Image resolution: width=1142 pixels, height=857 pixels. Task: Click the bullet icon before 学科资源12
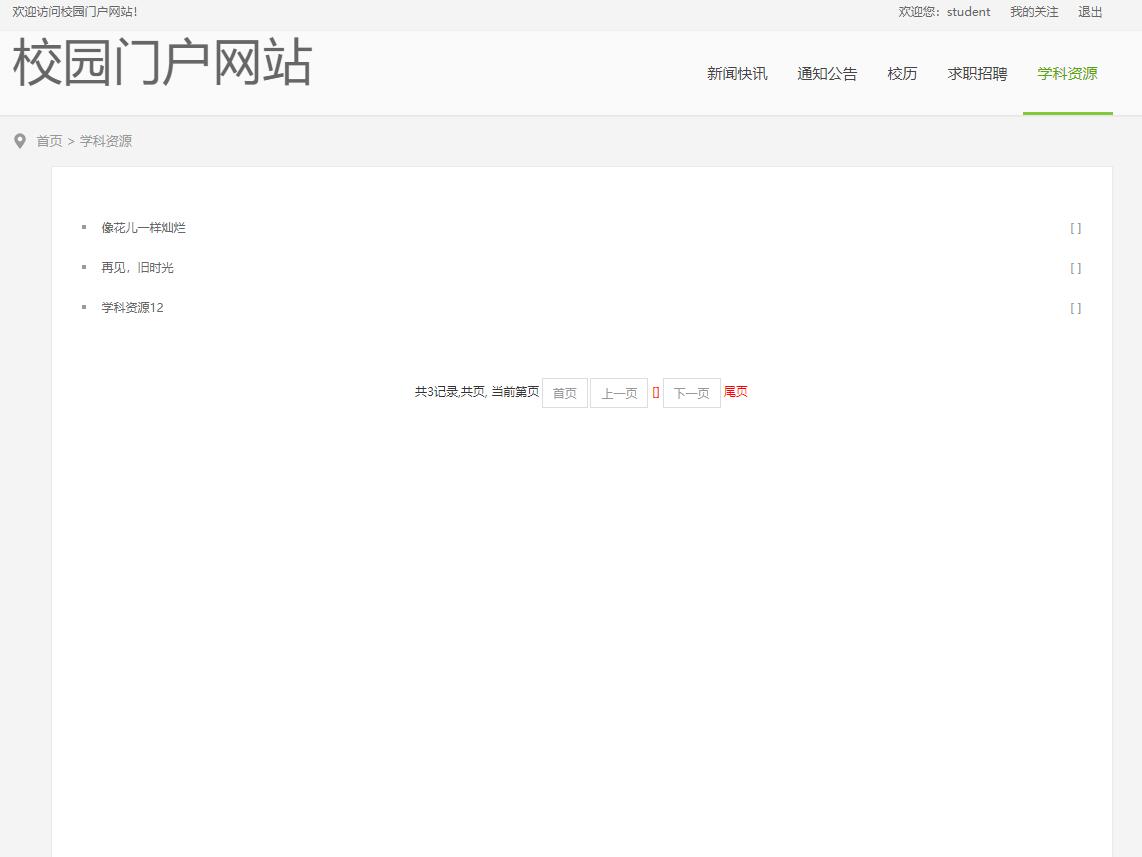click(84, 307)
